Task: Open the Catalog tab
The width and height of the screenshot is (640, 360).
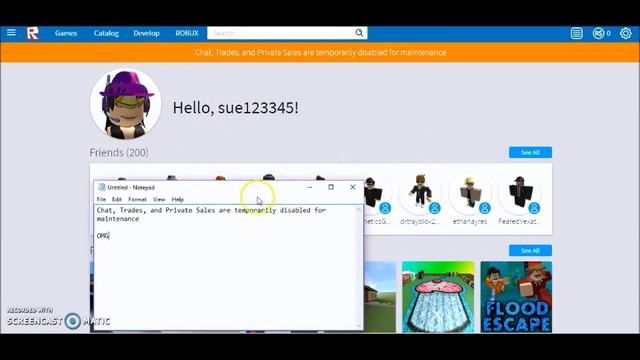Action: pos(106,33)
